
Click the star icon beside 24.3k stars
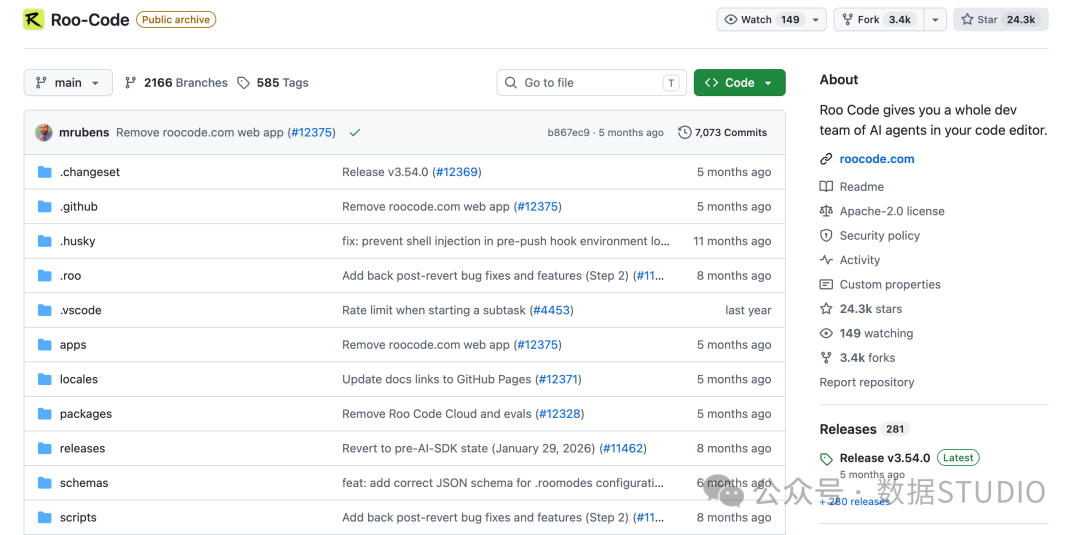826,309
